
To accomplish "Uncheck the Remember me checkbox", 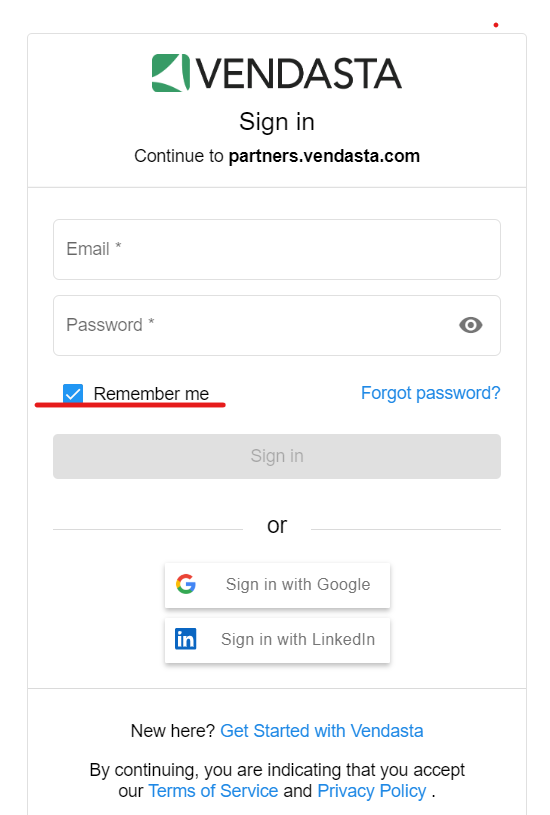I will (73, 393).
